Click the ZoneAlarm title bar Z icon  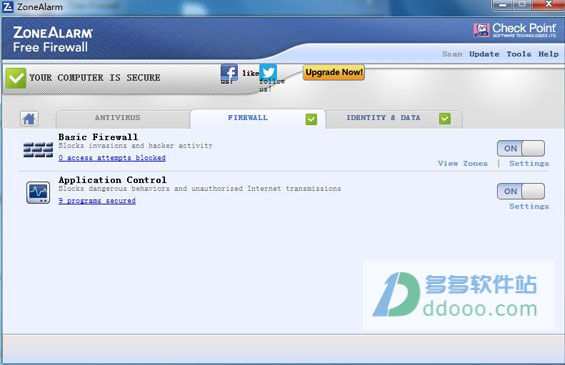click(8, 7)
